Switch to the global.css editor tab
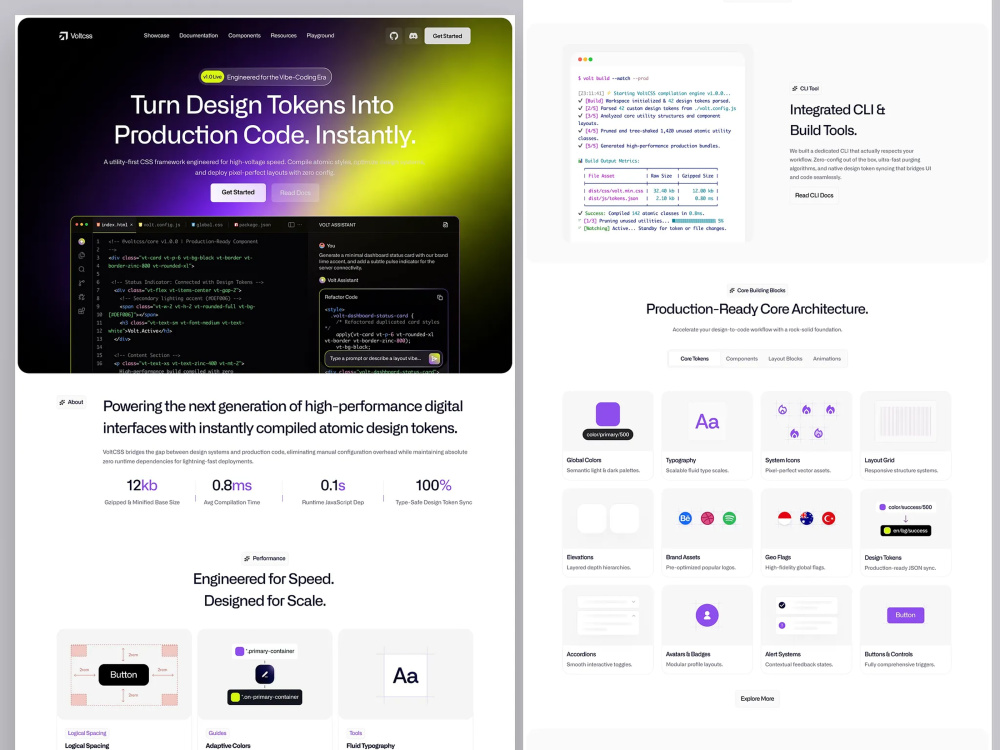This screenshot has width=1000, height=750. coord(207,224)
